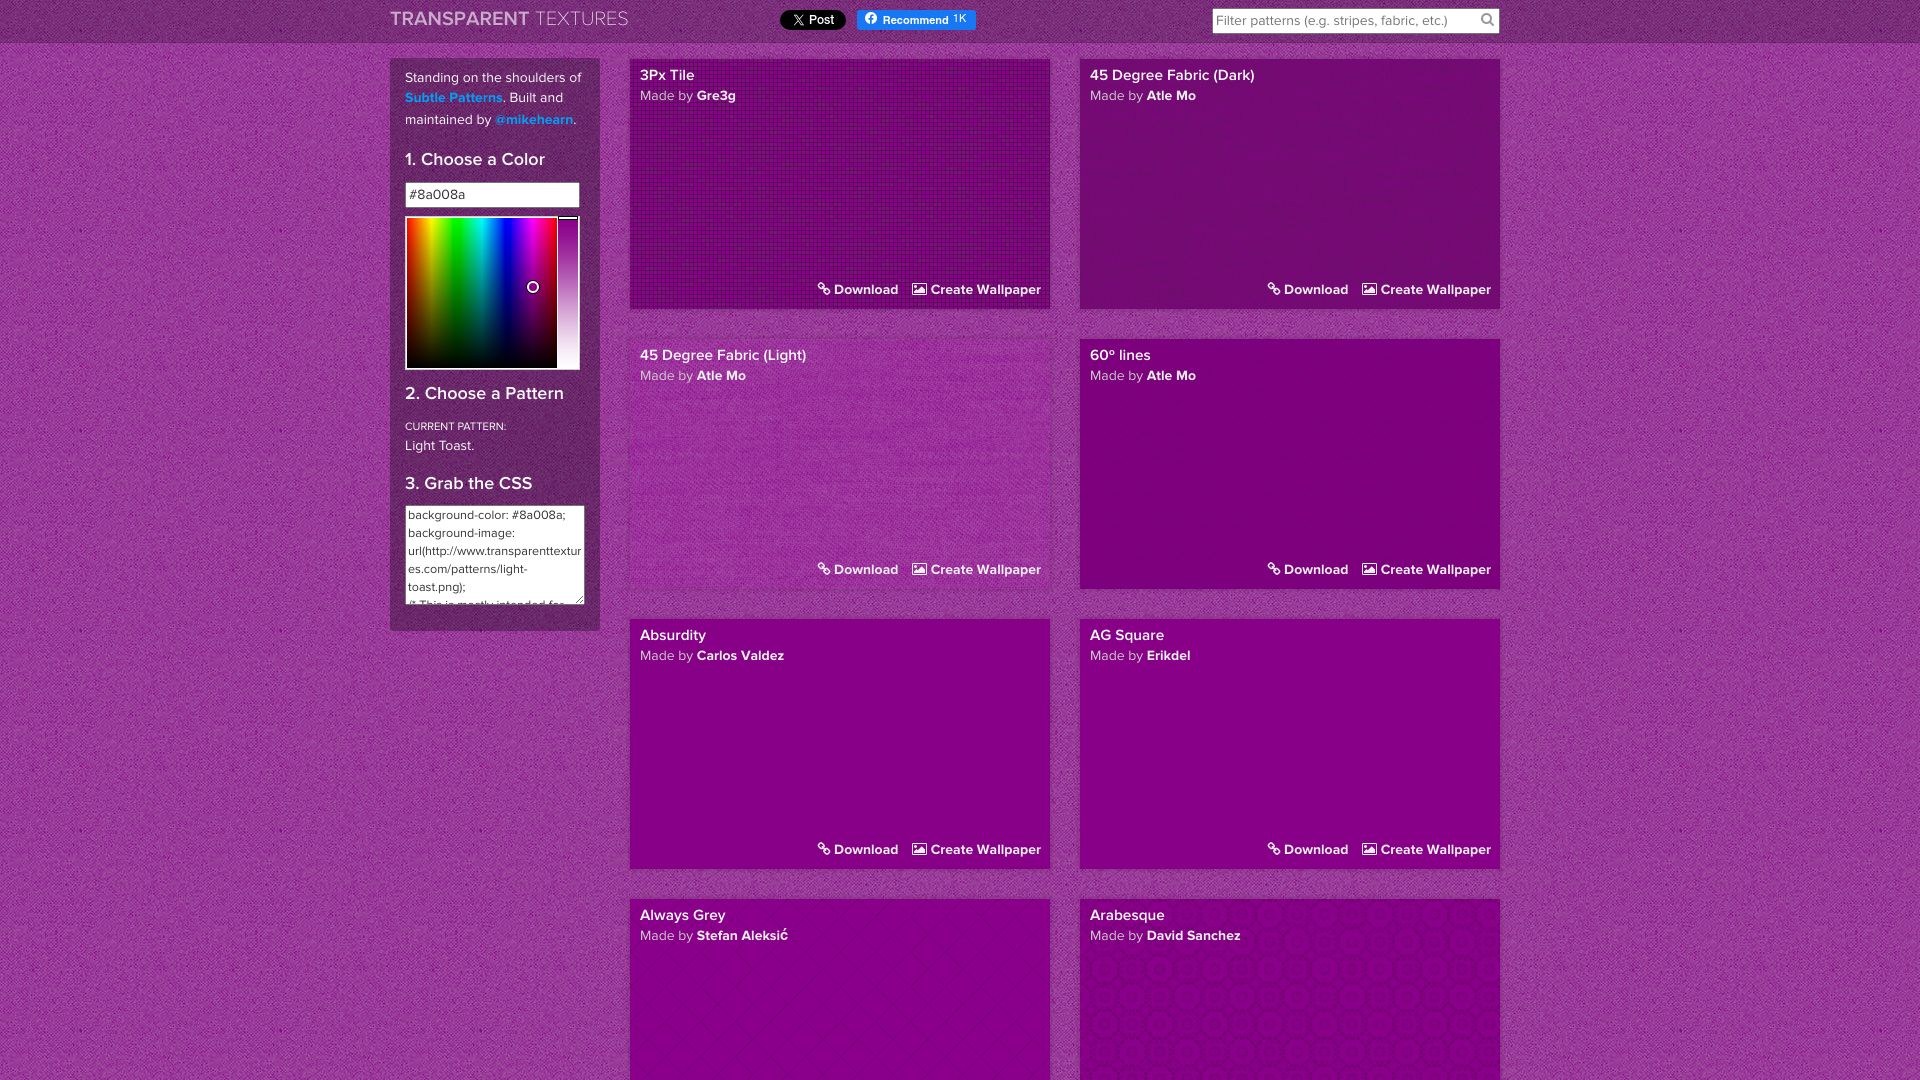Click the author name Stefan Aleksić

click(x=742, y=936)
